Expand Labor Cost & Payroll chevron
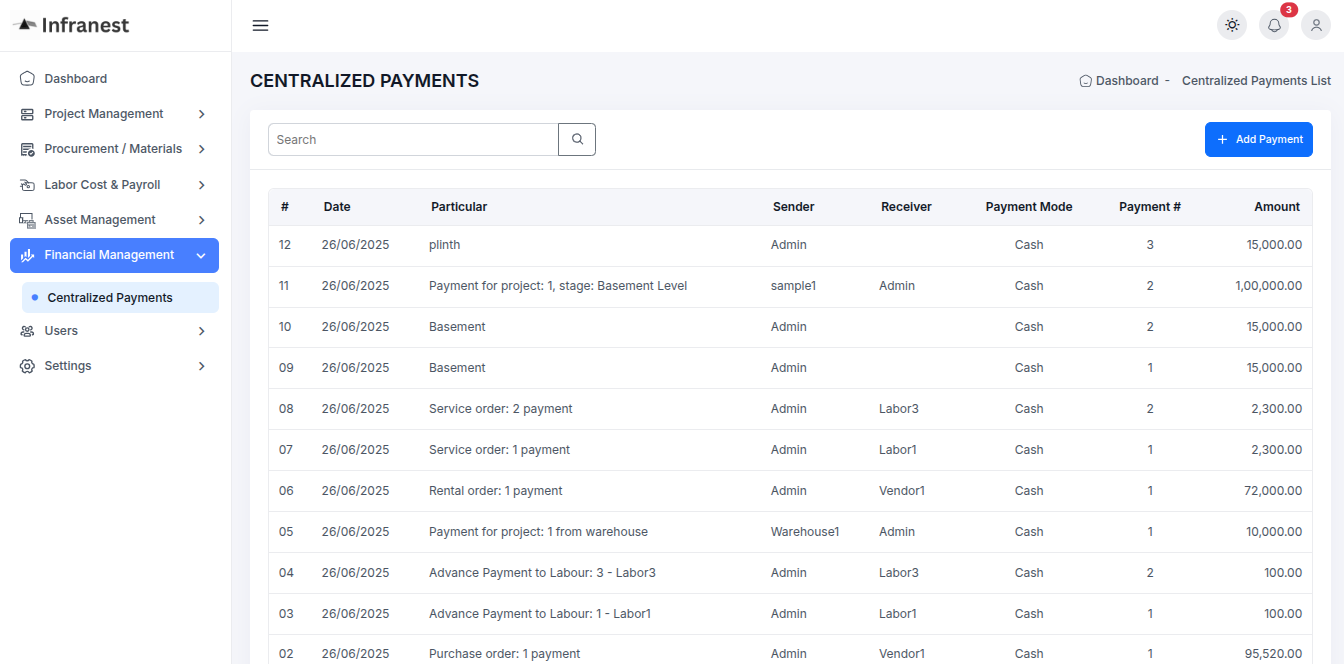 (201, 185)
